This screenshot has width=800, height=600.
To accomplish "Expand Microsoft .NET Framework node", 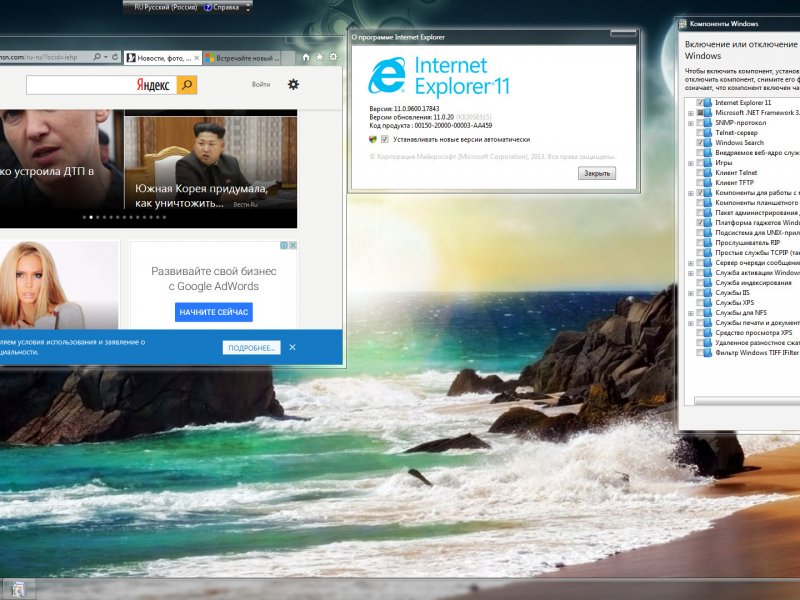I will click(x=691, y=113).
